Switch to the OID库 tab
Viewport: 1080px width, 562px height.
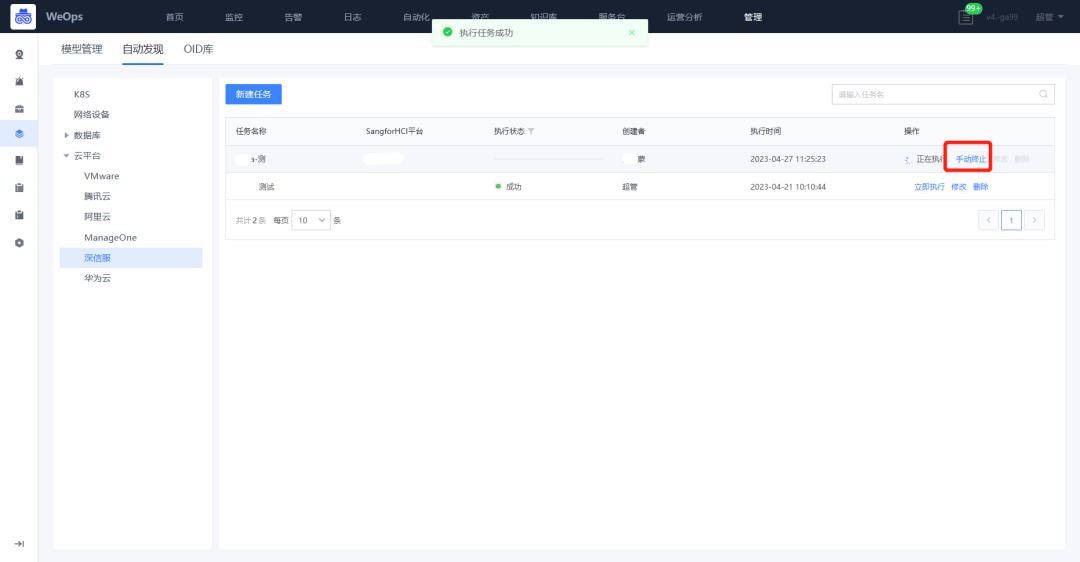(198, 49)
